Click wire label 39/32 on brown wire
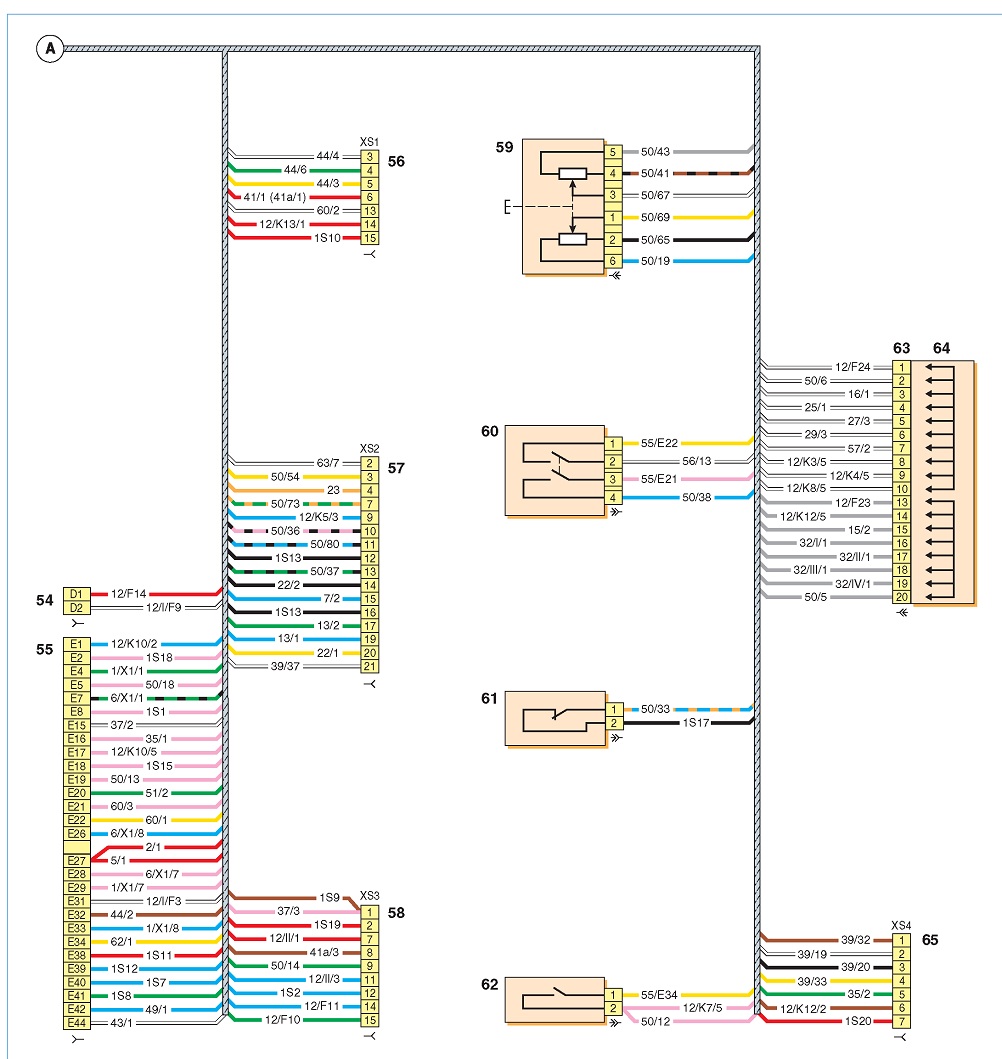Image resolution: width=1002 pixels, height=1059 pixels. tap(855, 939)
